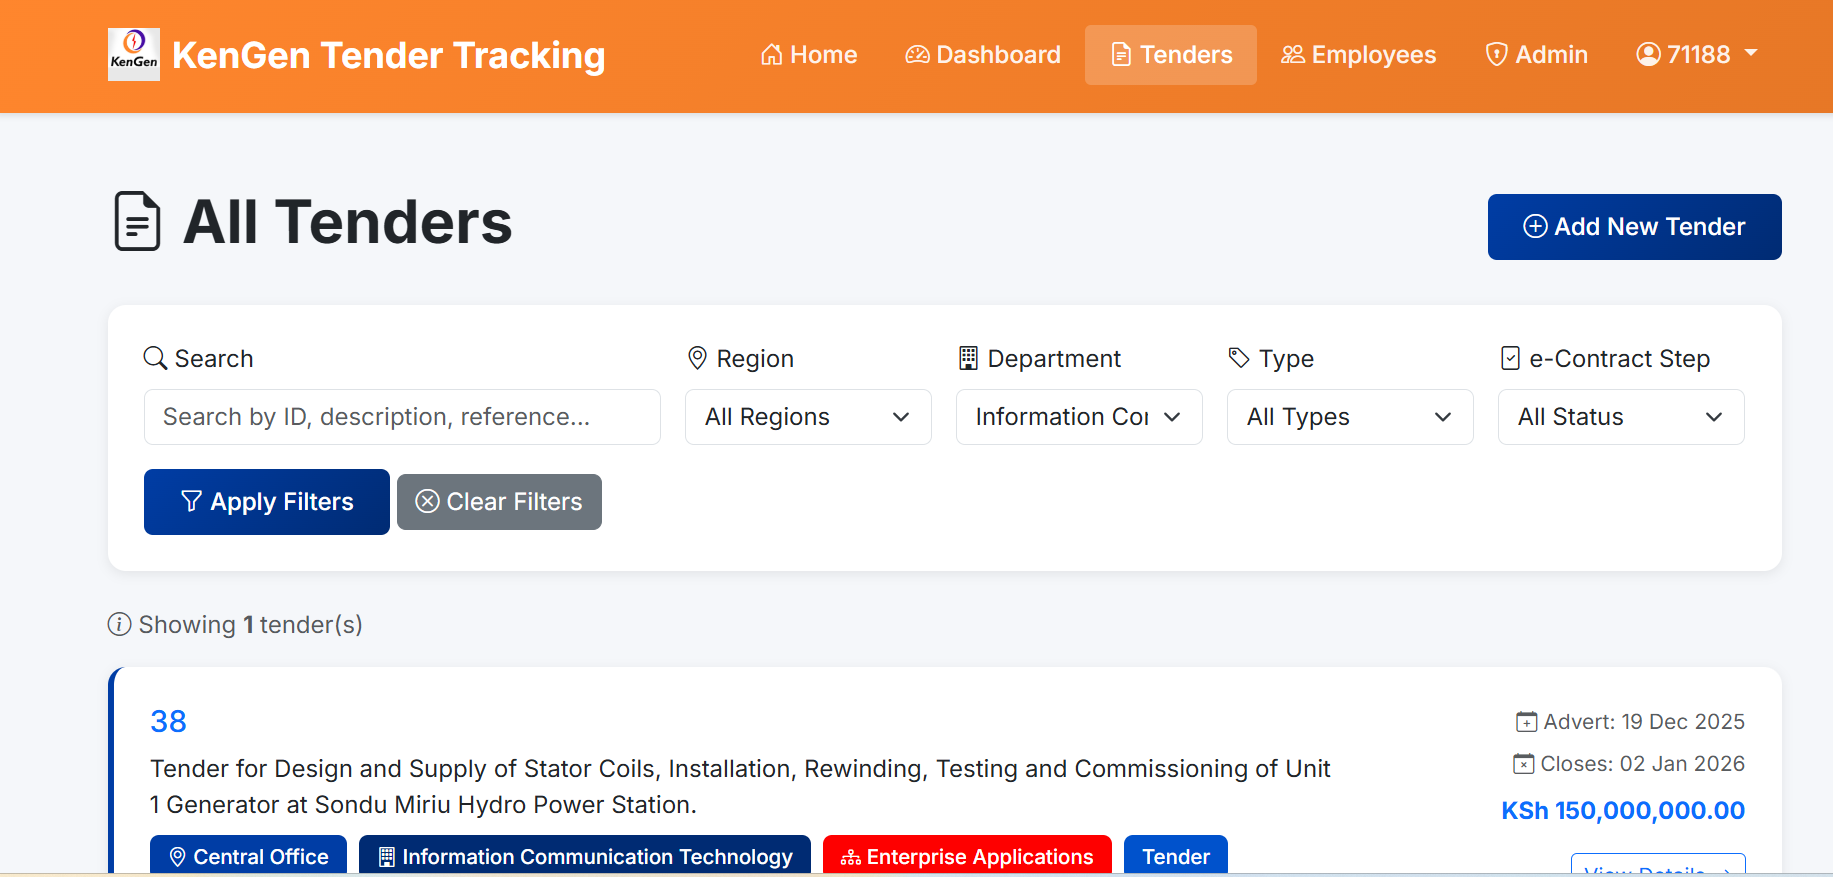This screenshot has height=877, width=1833.
Task: Click the Closes: 02 Jan 2026 text
Action: 1642,764
